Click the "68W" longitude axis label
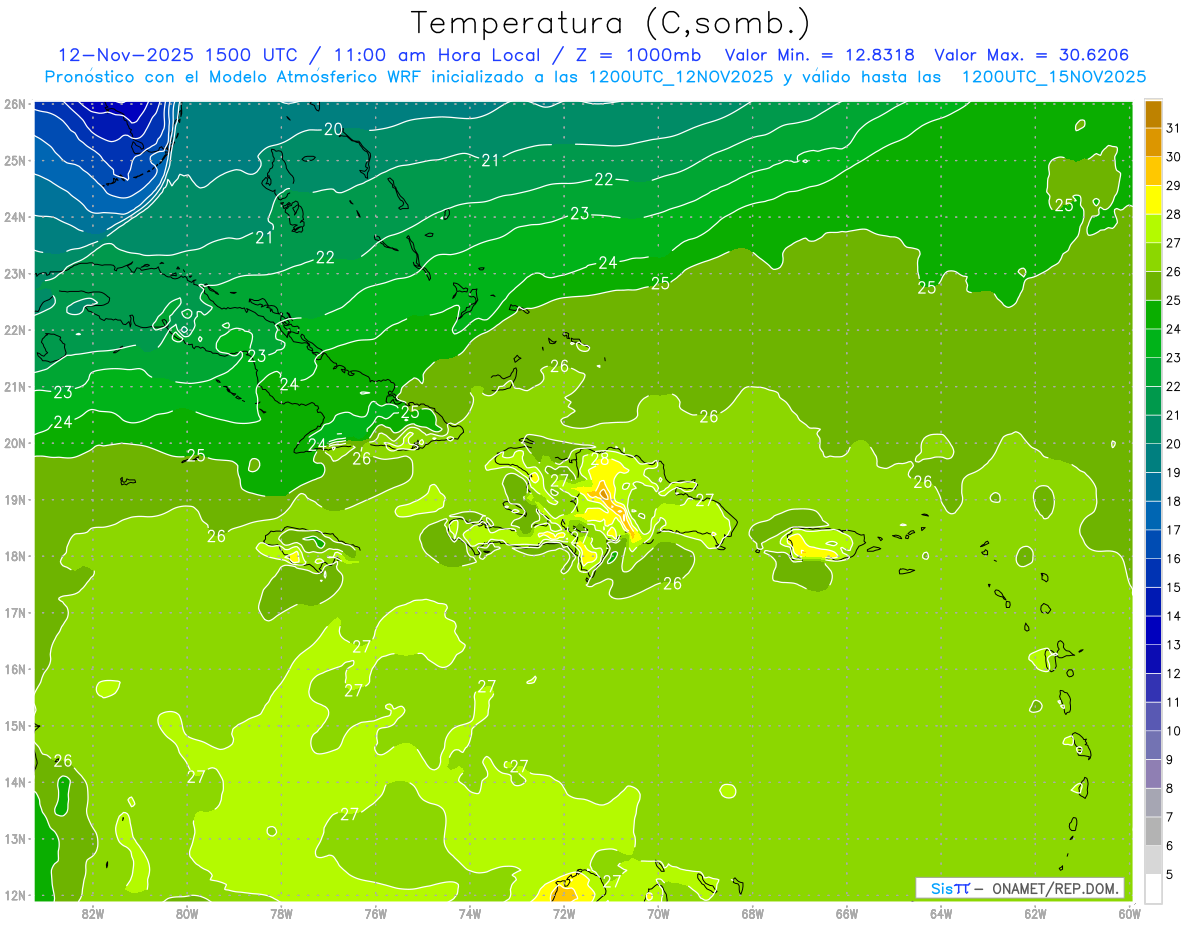Image resolution: width=1200 pixels, height=927 pixels. tap(752, 913)
